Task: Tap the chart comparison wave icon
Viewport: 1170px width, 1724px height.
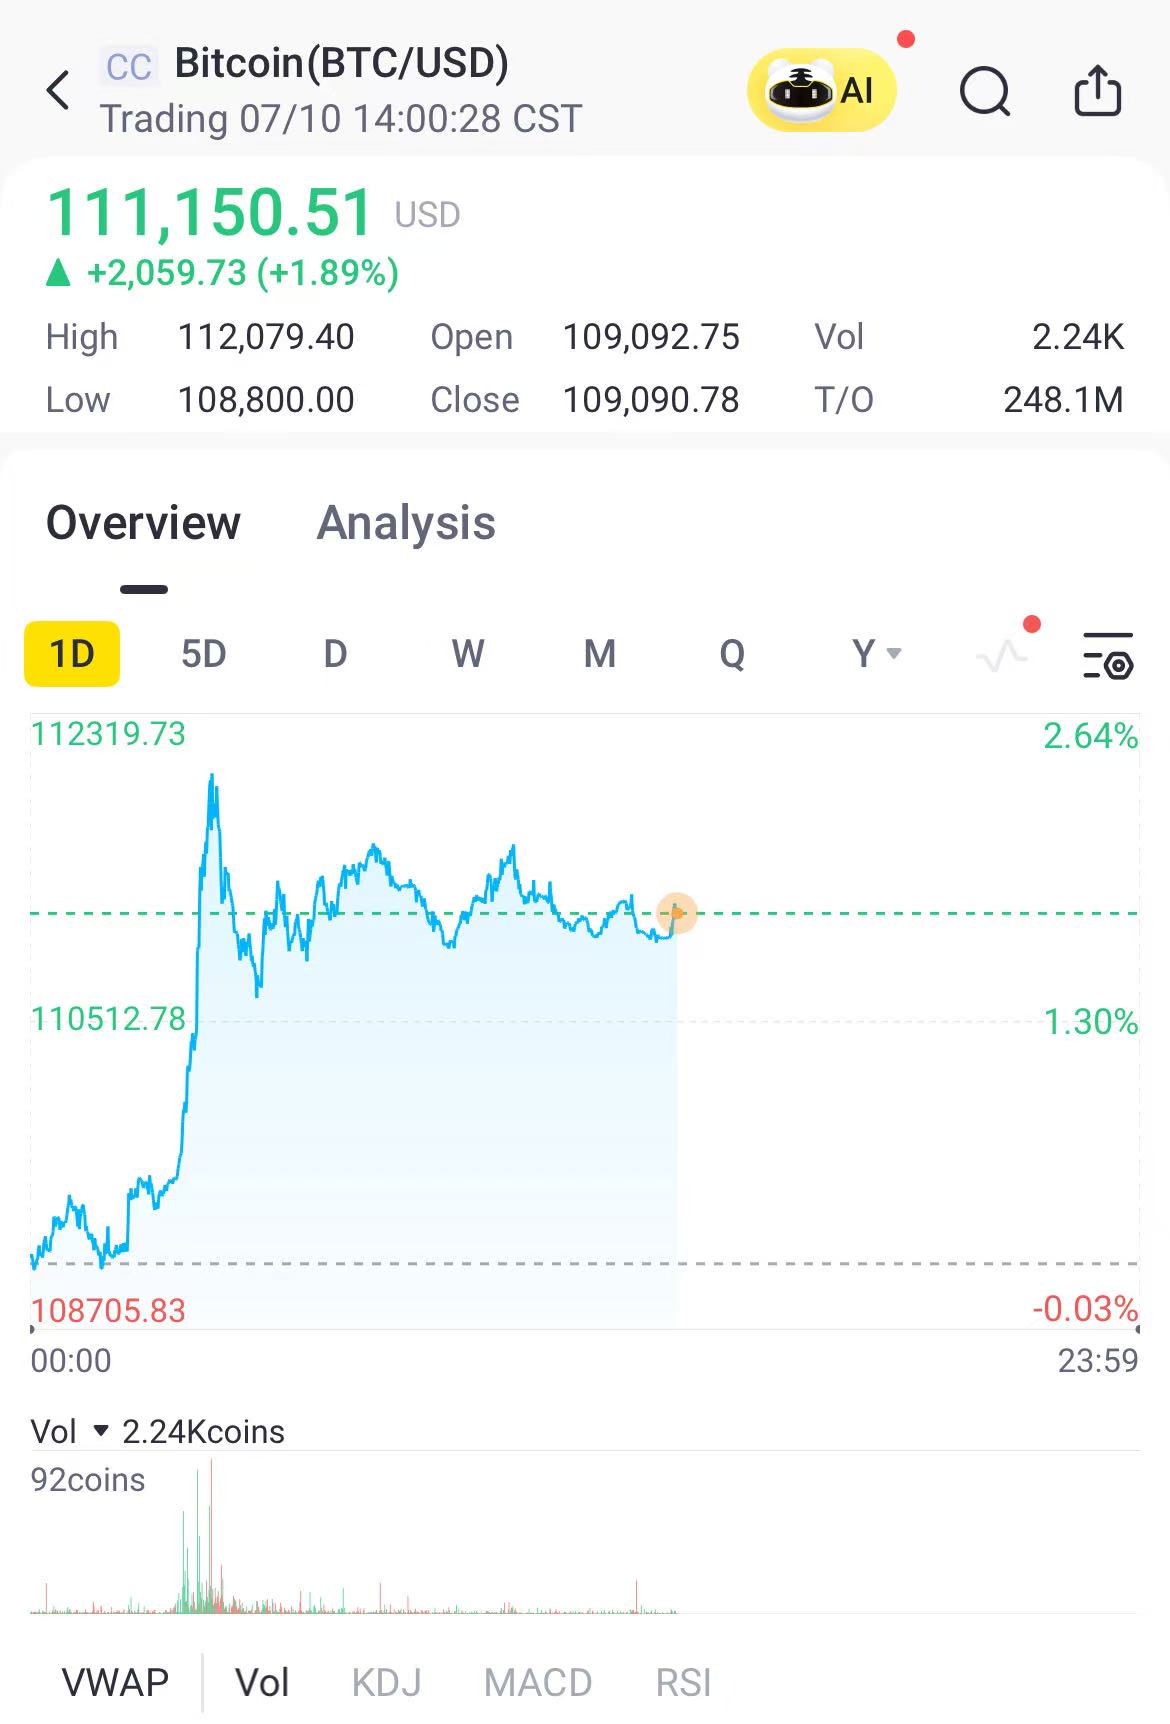Action: [1002, 656]
